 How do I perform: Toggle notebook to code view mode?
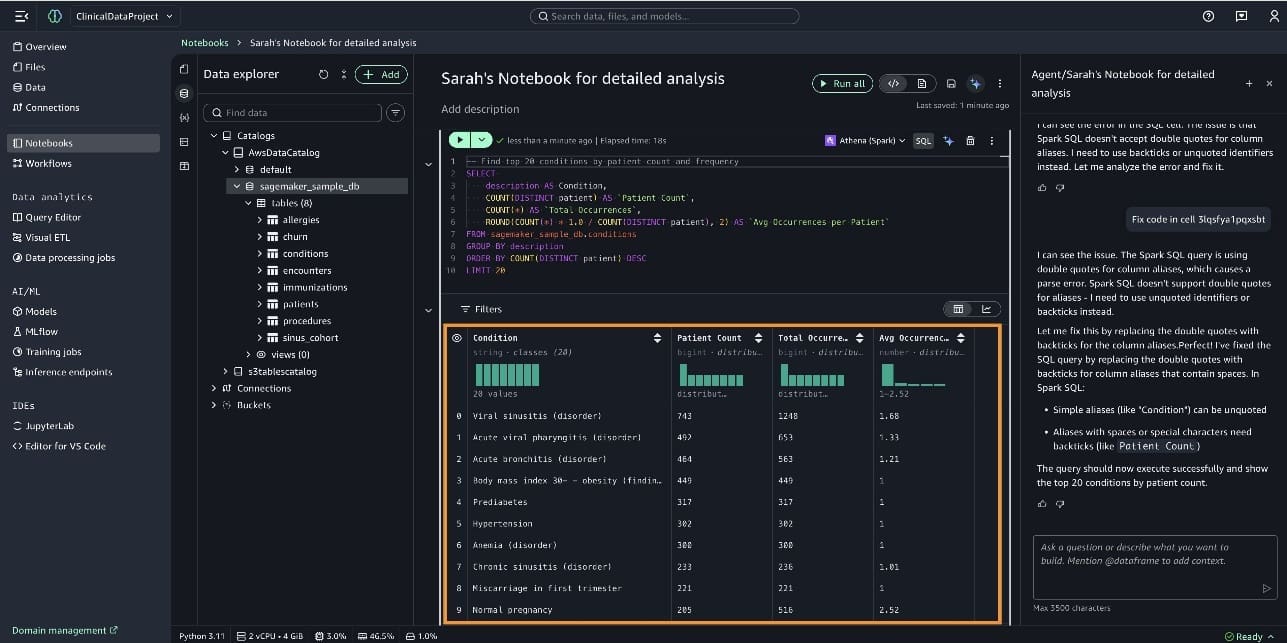click(x=895, y=84)
